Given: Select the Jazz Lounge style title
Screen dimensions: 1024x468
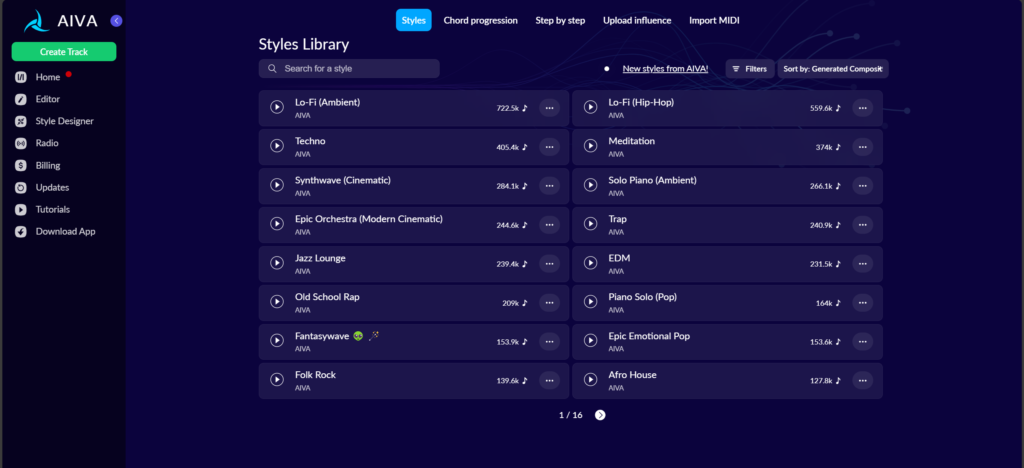Looking at the screenshot, I should (320, 258).
